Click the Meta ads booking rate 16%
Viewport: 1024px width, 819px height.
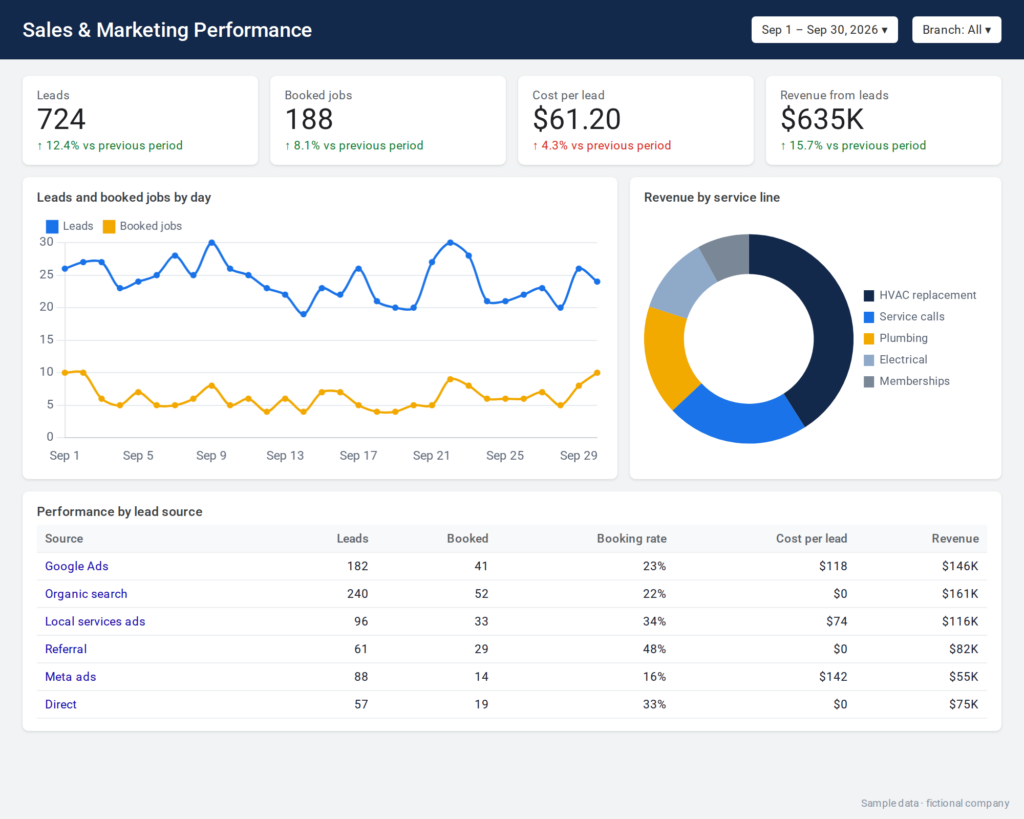[654, 677]
